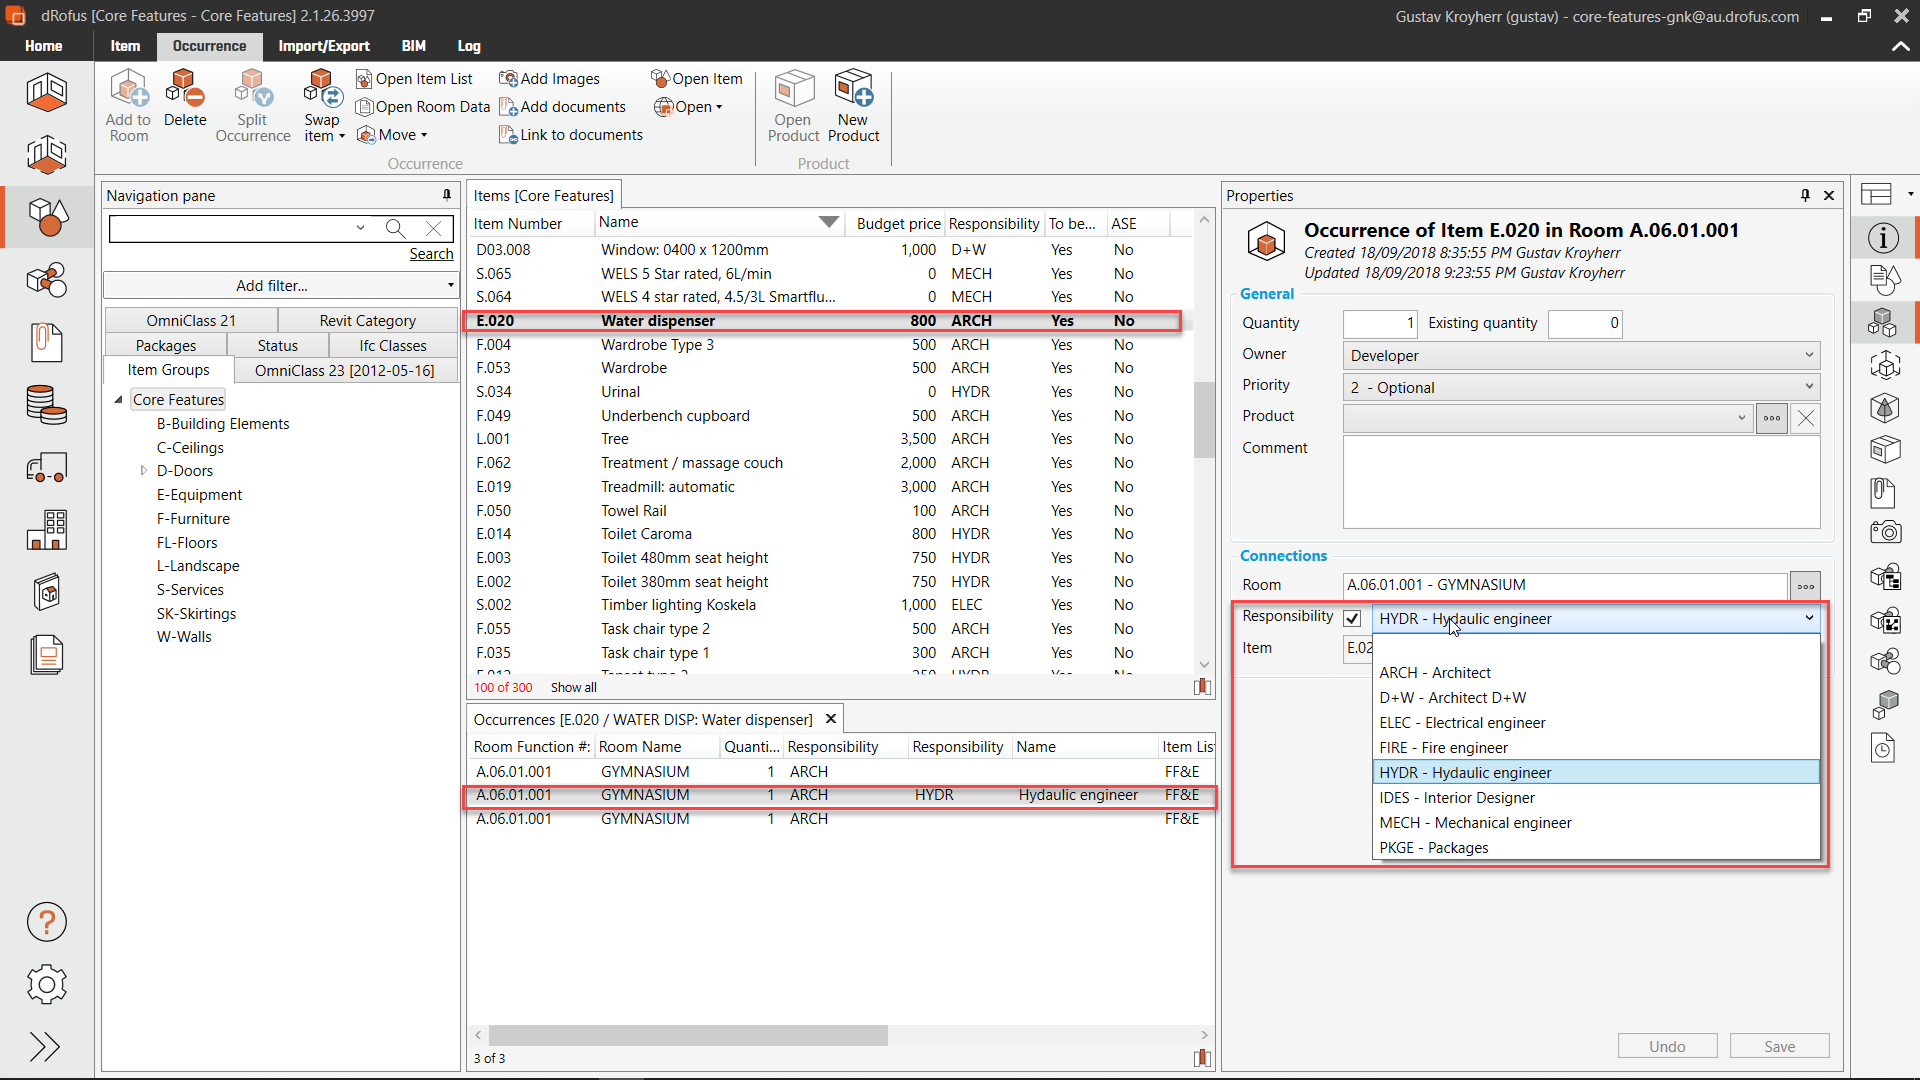
Task: Click the Show all link
Action: (x=573, y=688)
